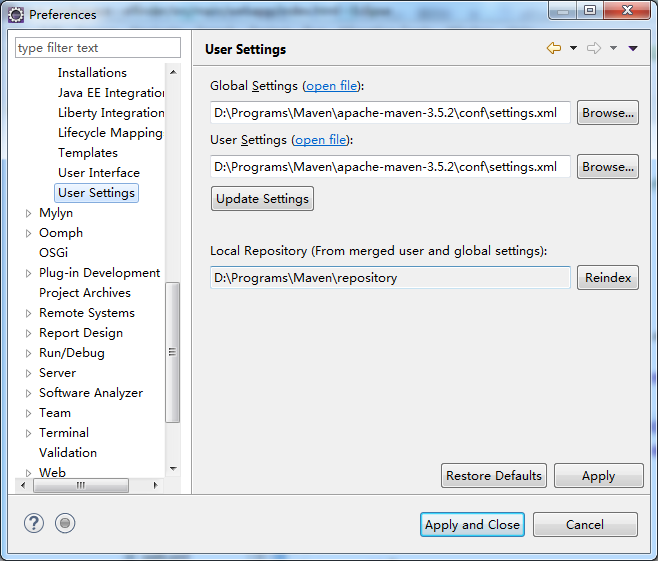
Task: Click the tree vertical scrollbar thumb
Action: (x=172, y=352)
